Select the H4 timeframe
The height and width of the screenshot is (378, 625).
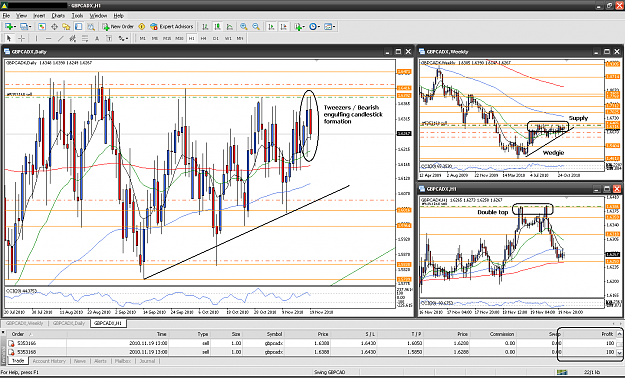pyautogui.click(x=203, y=38)
